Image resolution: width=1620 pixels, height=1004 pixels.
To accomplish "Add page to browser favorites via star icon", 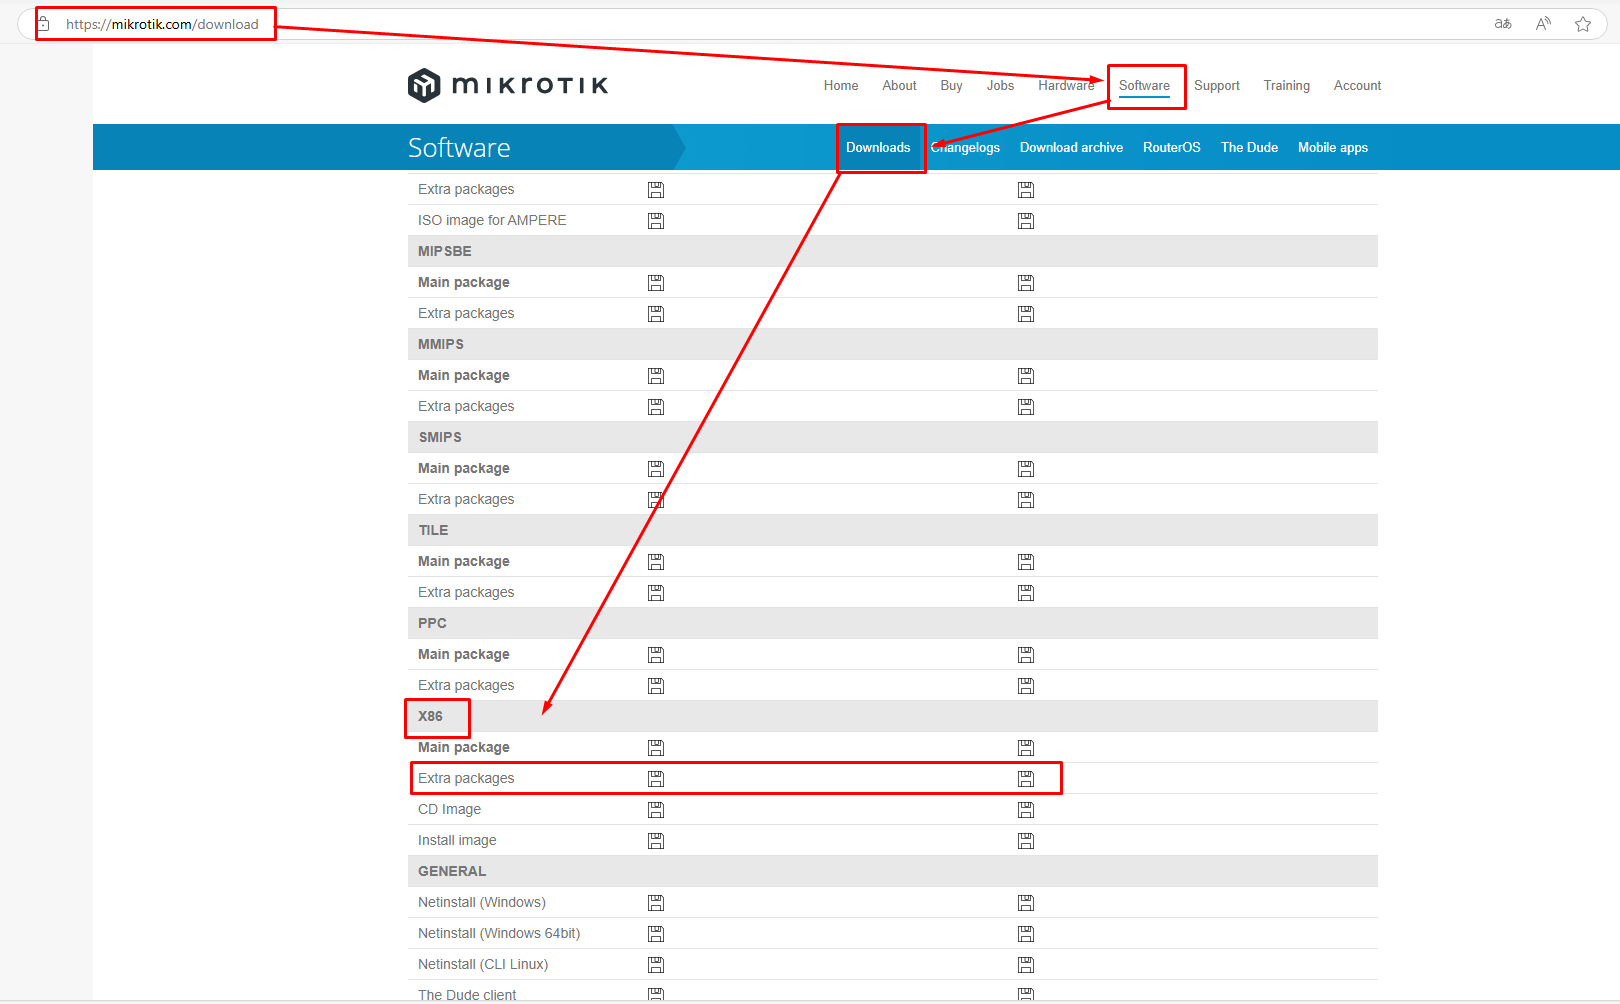I will coord(1583,23).
